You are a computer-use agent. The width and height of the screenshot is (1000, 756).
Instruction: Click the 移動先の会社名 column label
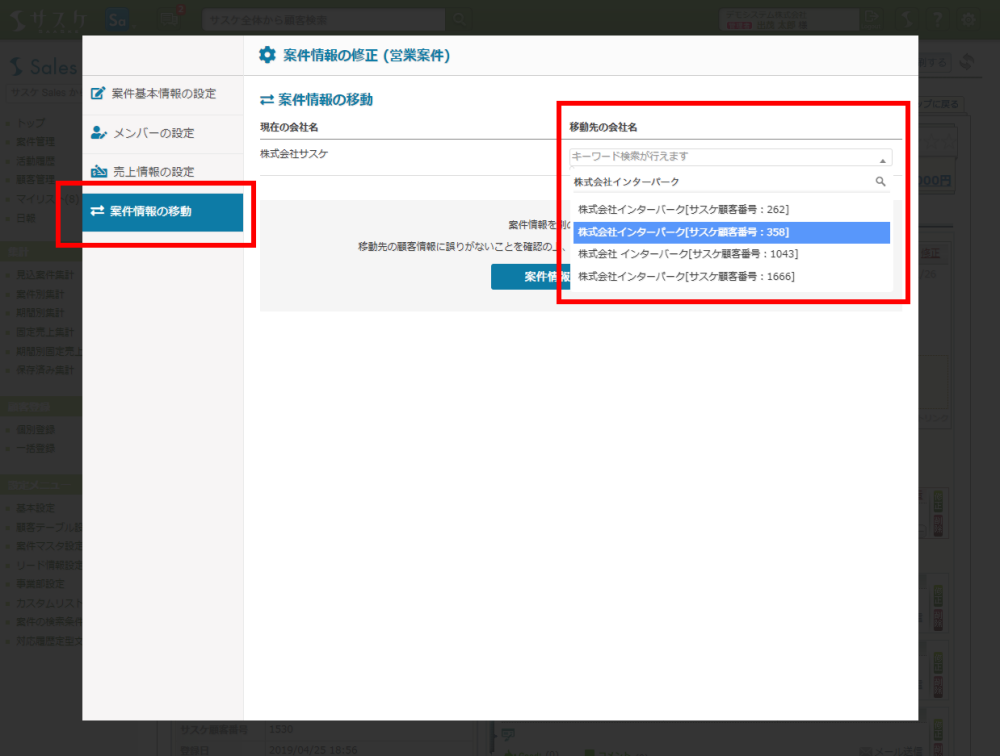[x=603, y=127]
